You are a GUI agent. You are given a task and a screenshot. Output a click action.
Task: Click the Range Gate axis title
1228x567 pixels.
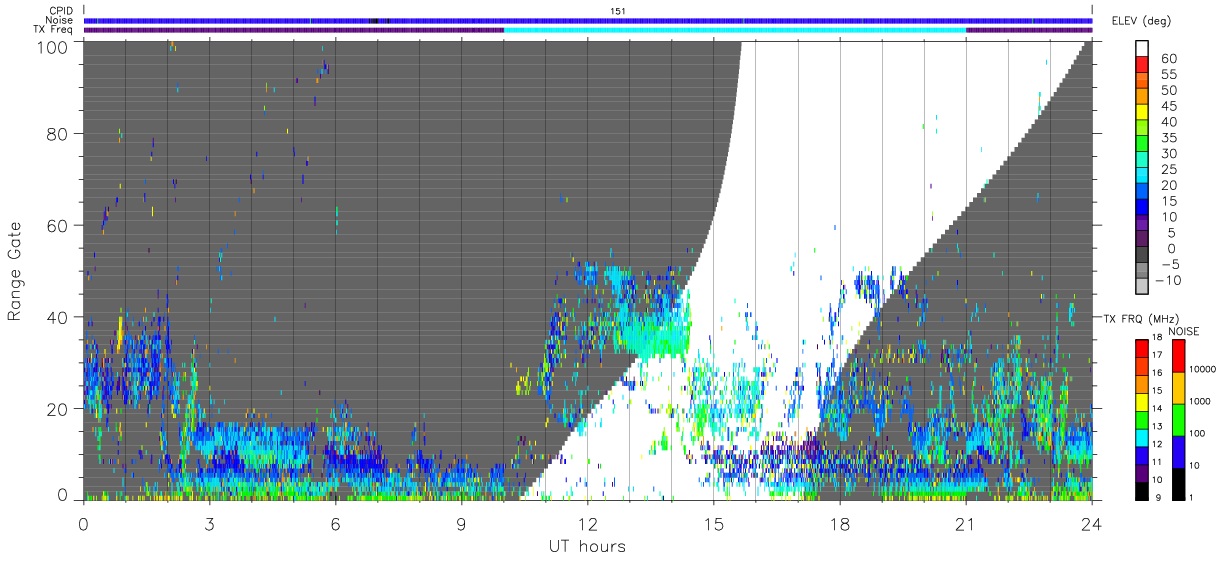point(15,271)
